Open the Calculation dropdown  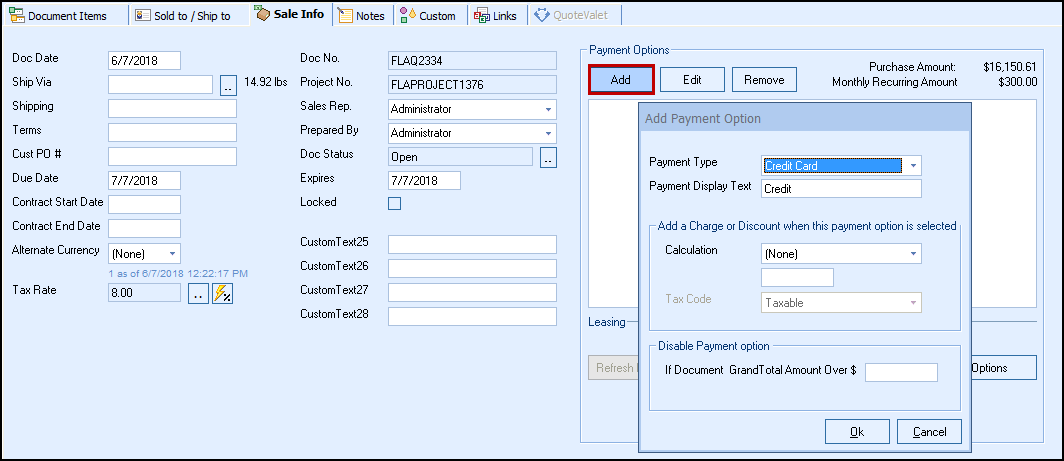[912, 254]
